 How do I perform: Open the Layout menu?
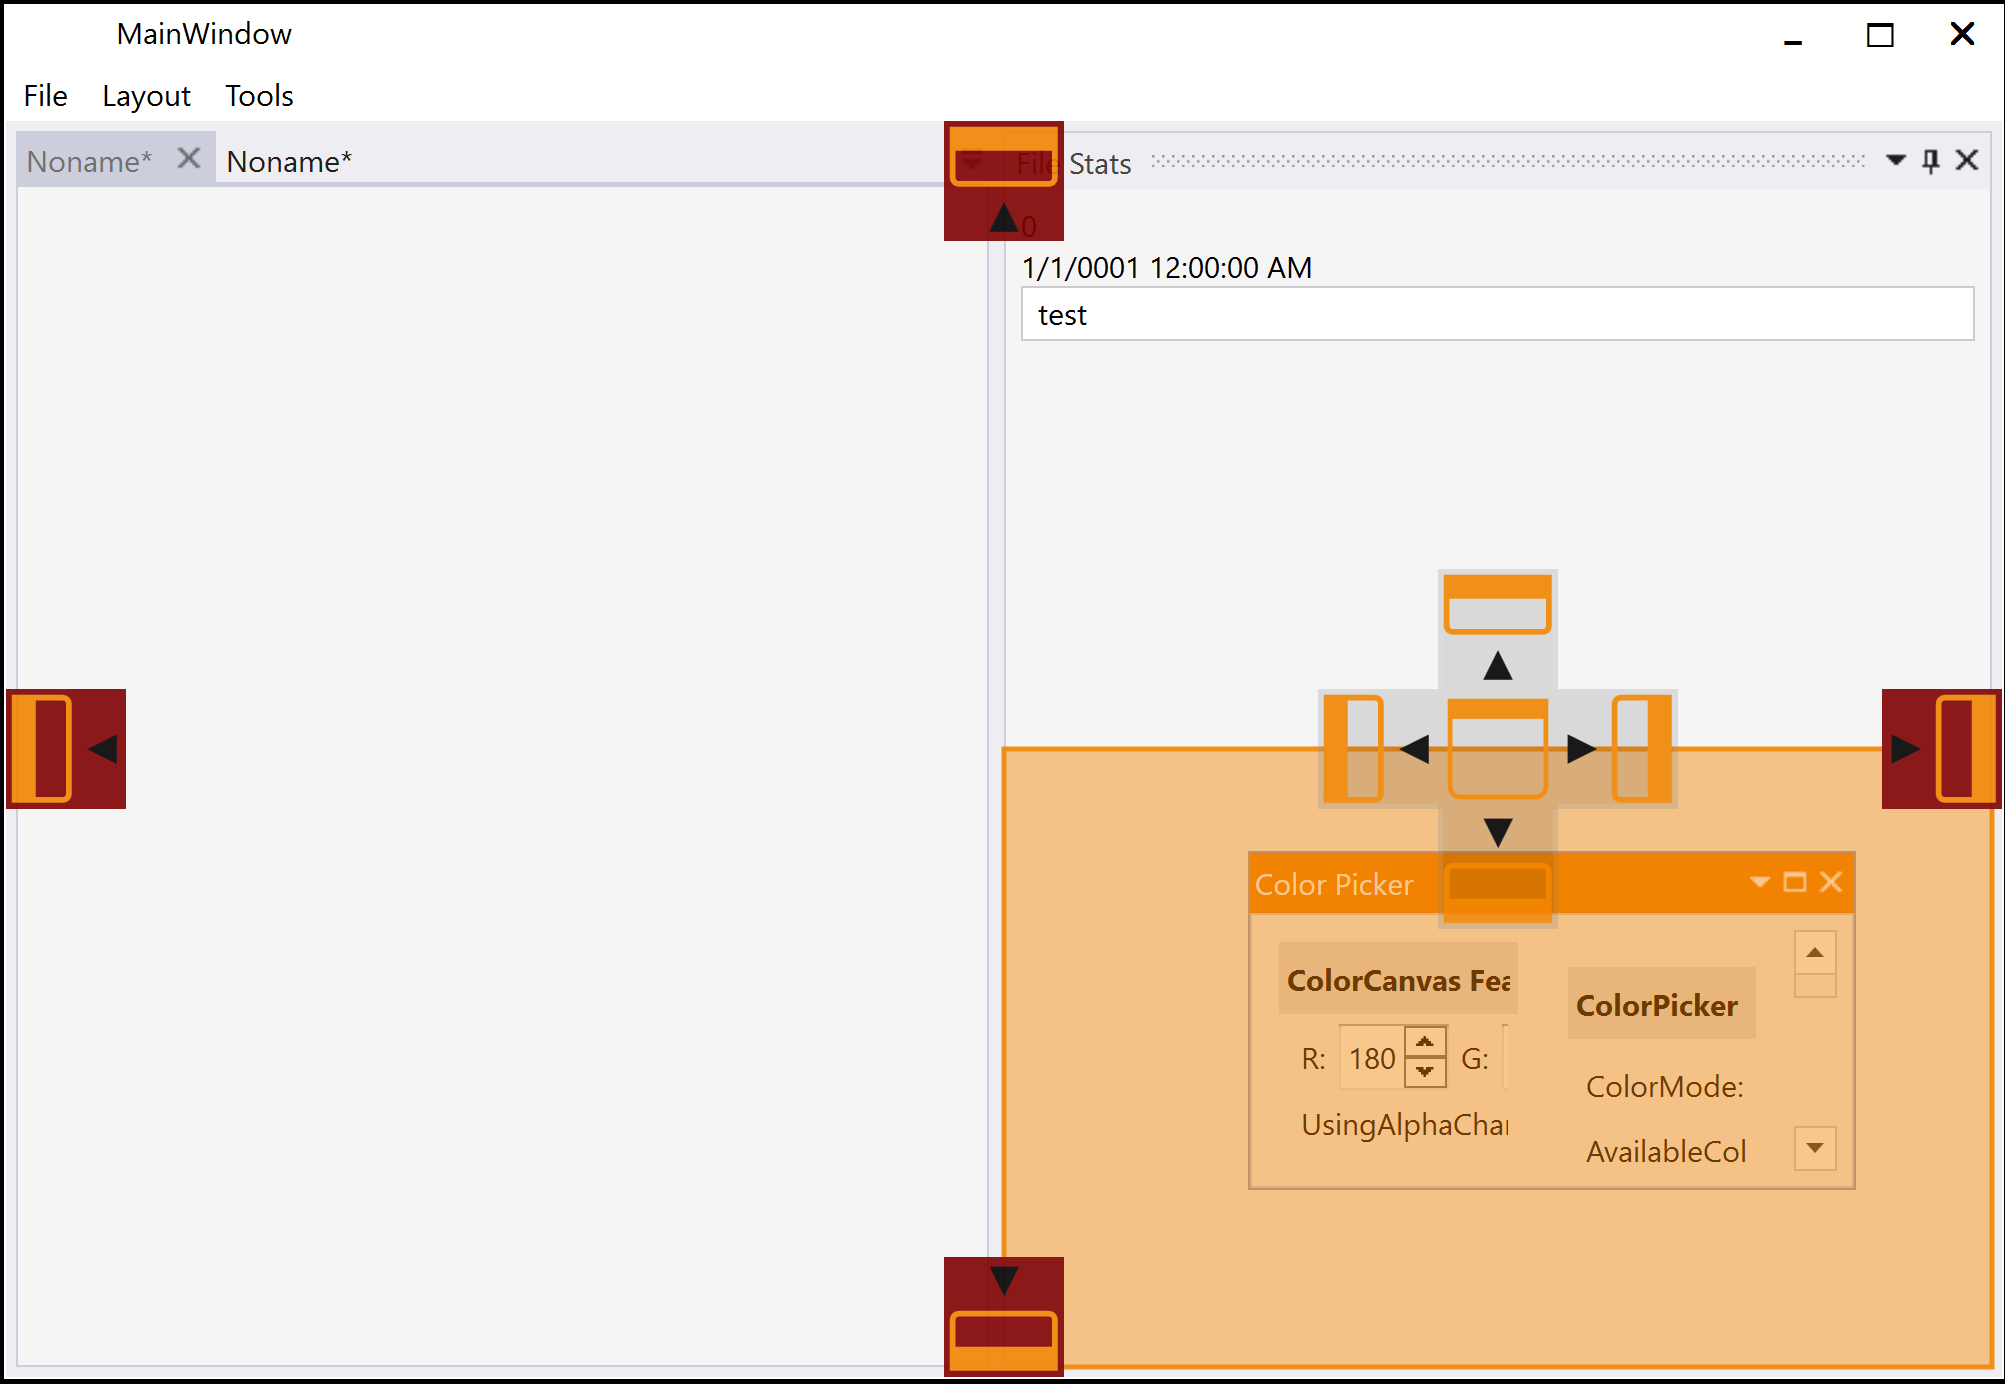pos(146,93)
